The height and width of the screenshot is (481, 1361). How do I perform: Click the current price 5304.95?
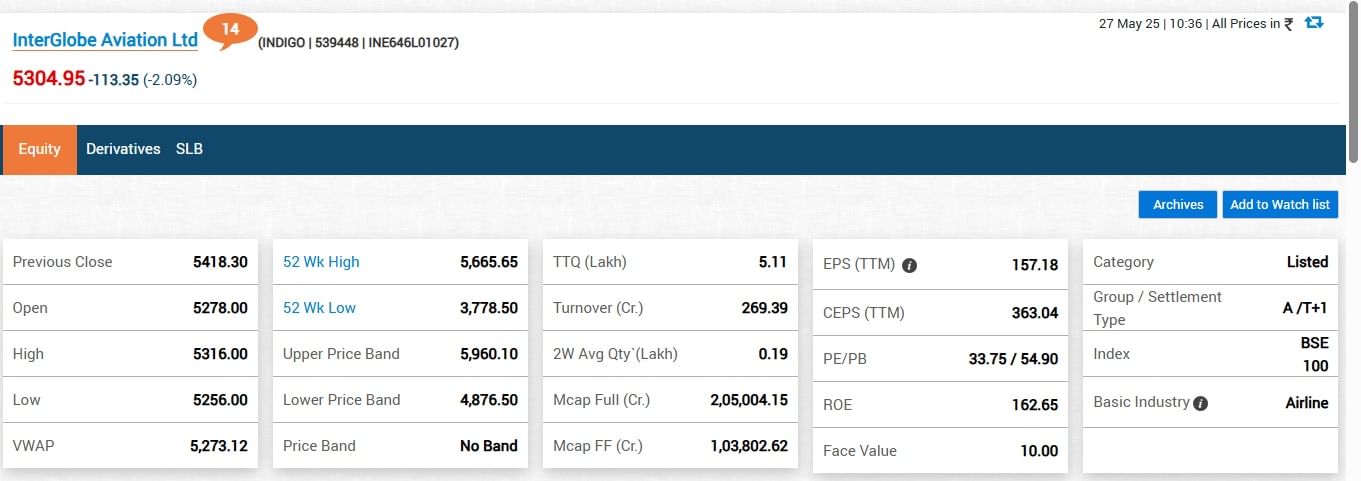coord(49,79)
